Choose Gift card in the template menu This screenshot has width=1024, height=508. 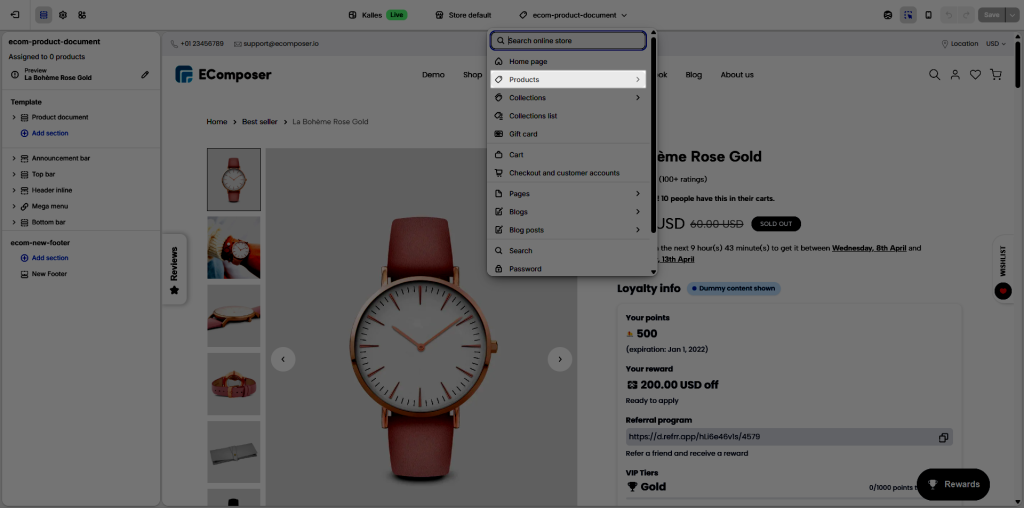click(523, 134)
